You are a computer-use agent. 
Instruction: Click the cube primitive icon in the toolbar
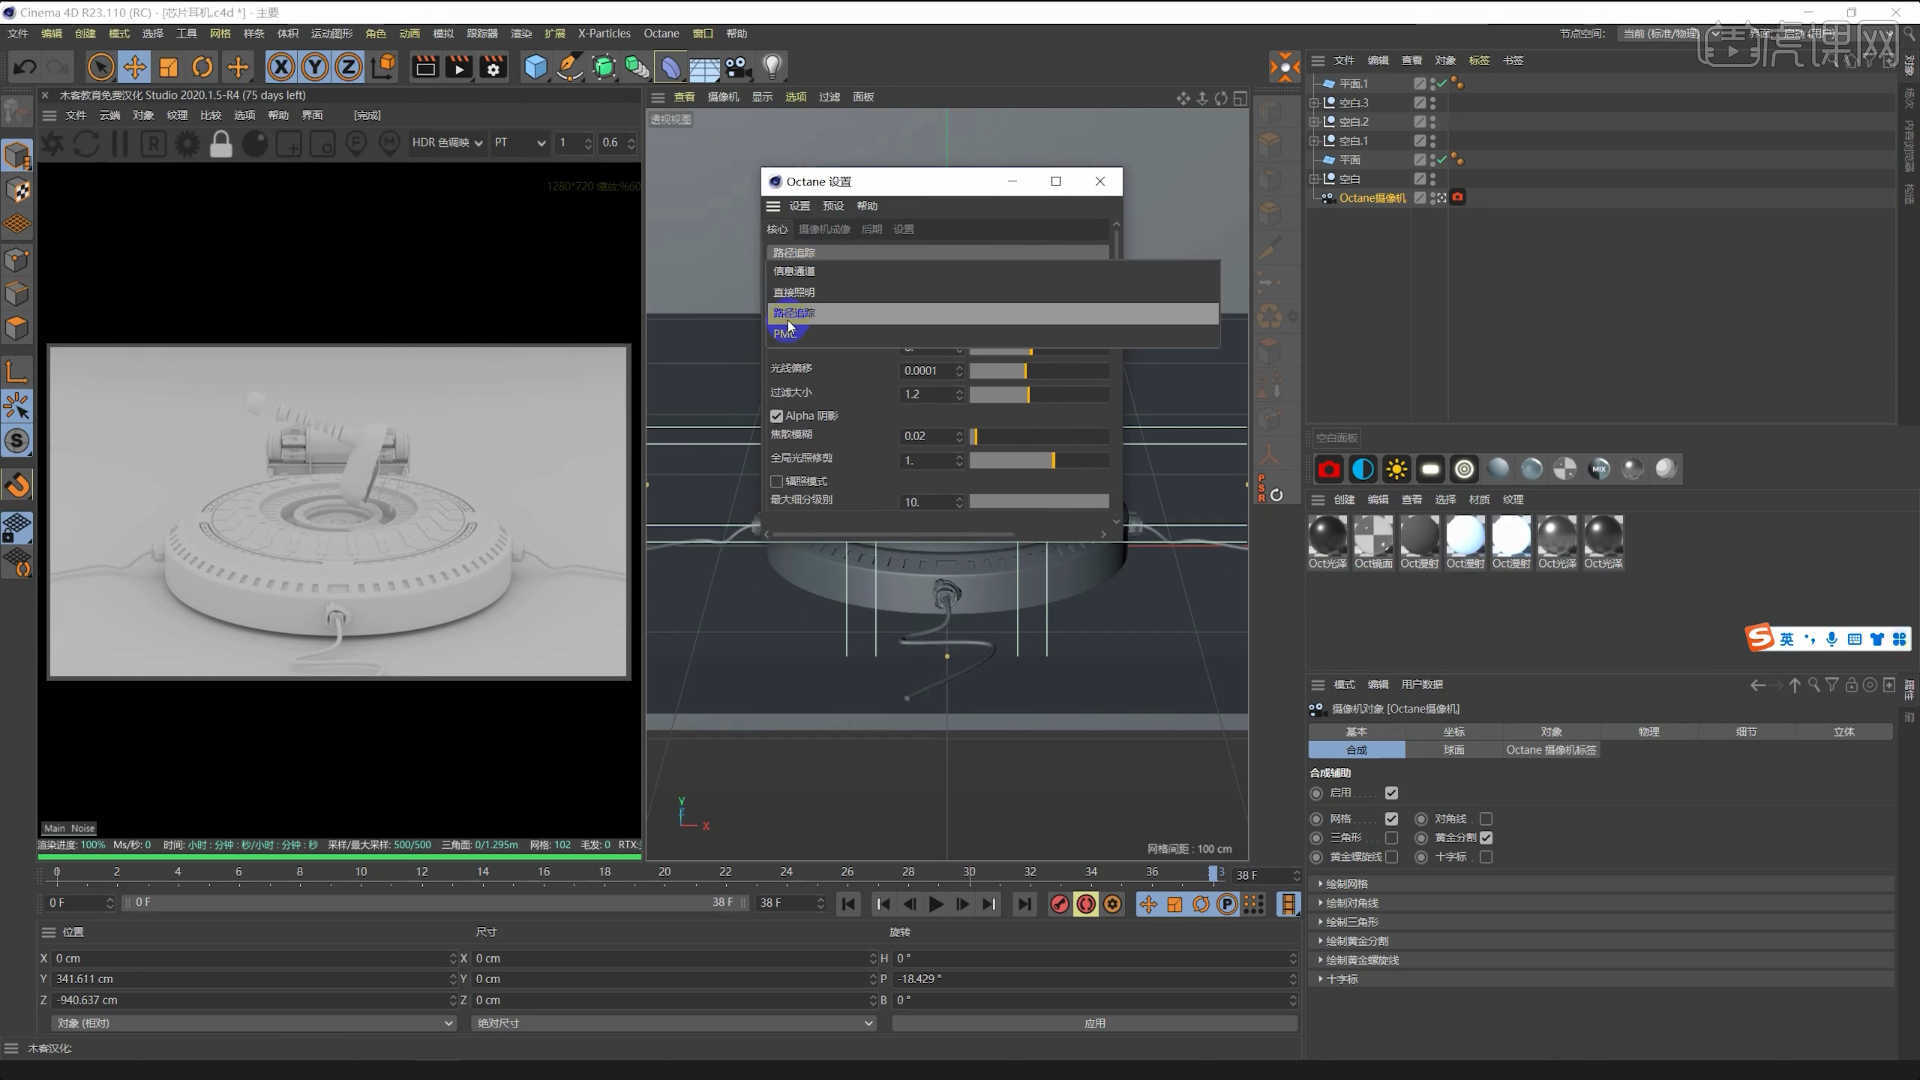tap(536, 67)
